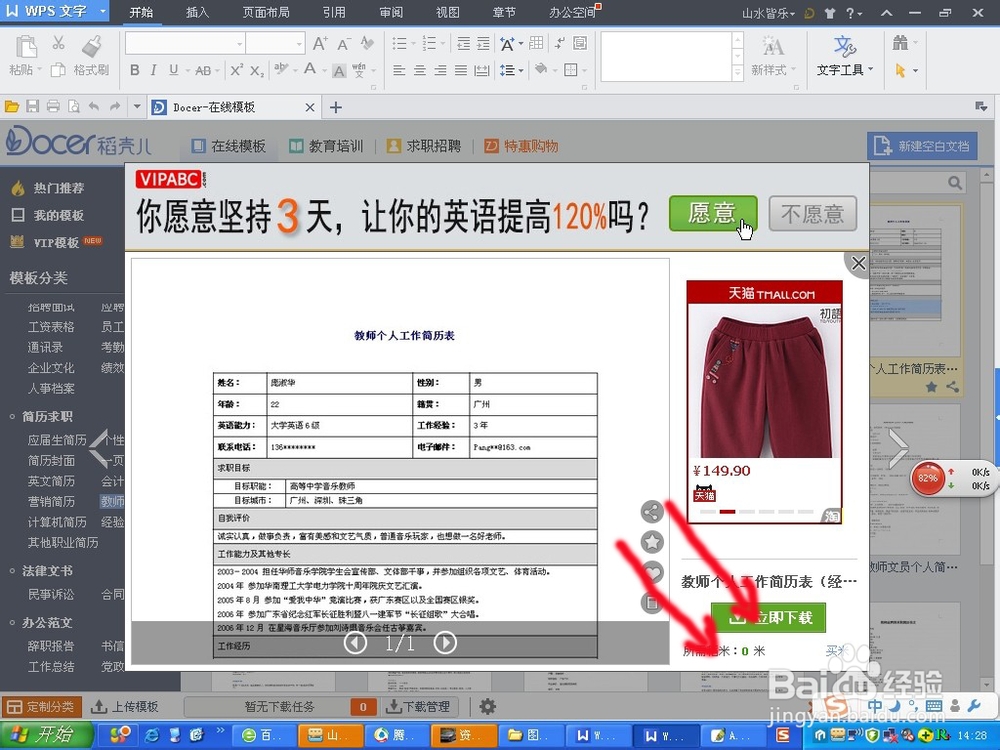The image size is (1000, 750).
Task: Click the open folder icon in quick toolbar
Action: pos(12,107)
